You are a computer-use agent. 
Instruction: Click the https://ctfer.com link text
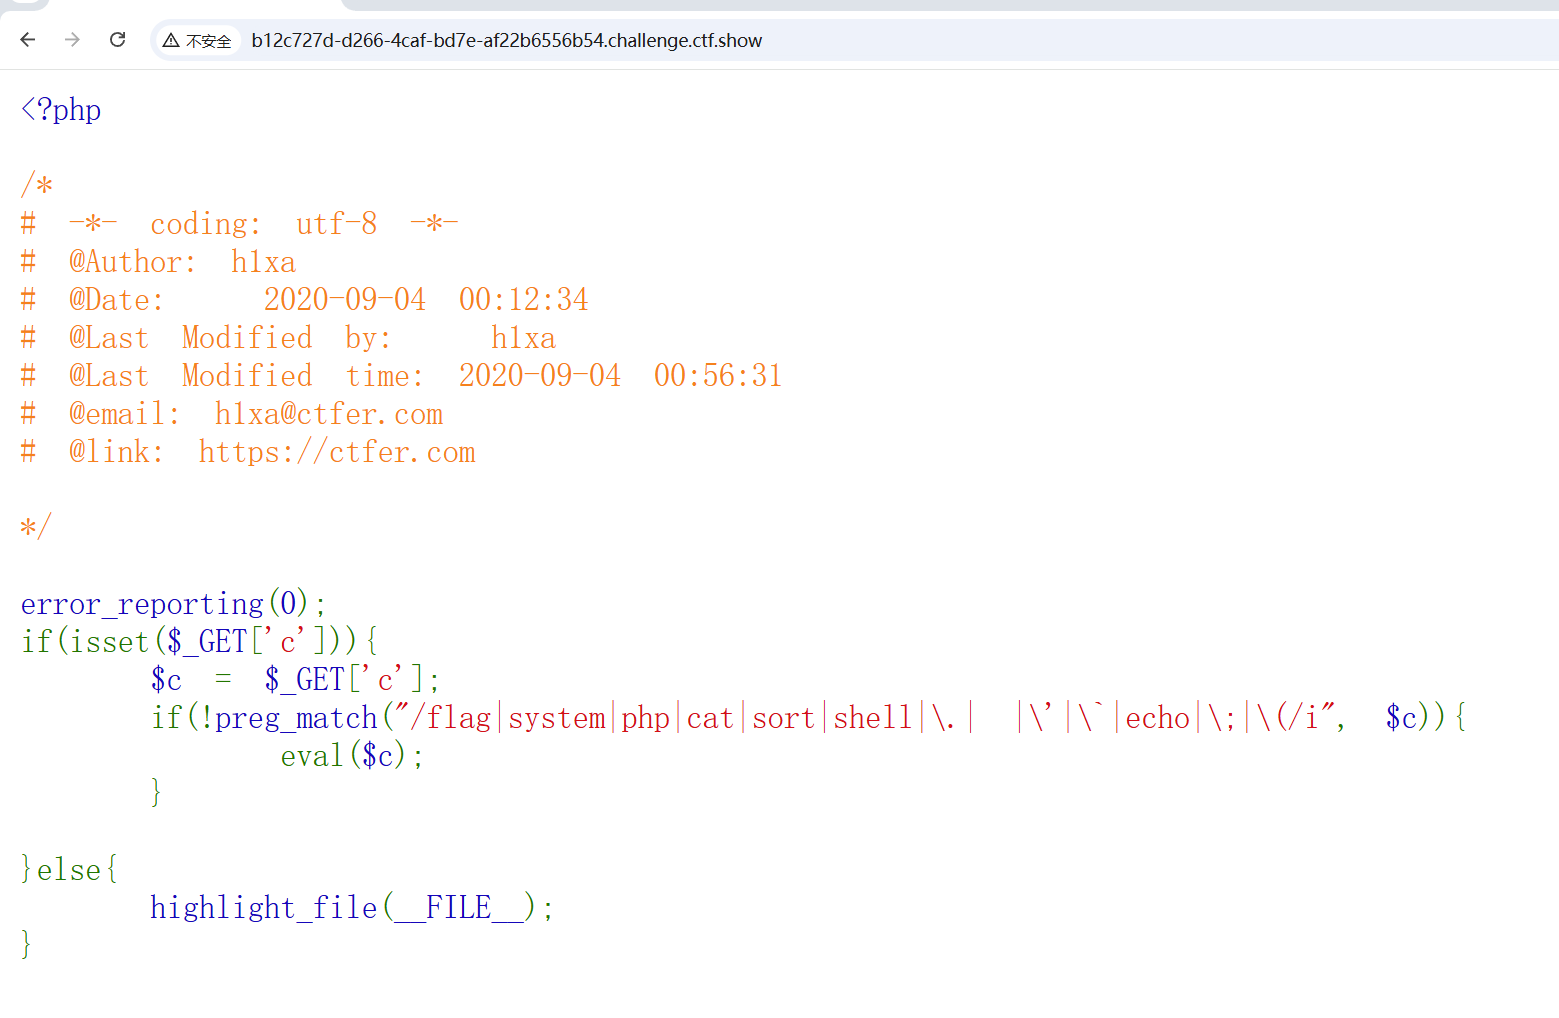click(336, 452)
